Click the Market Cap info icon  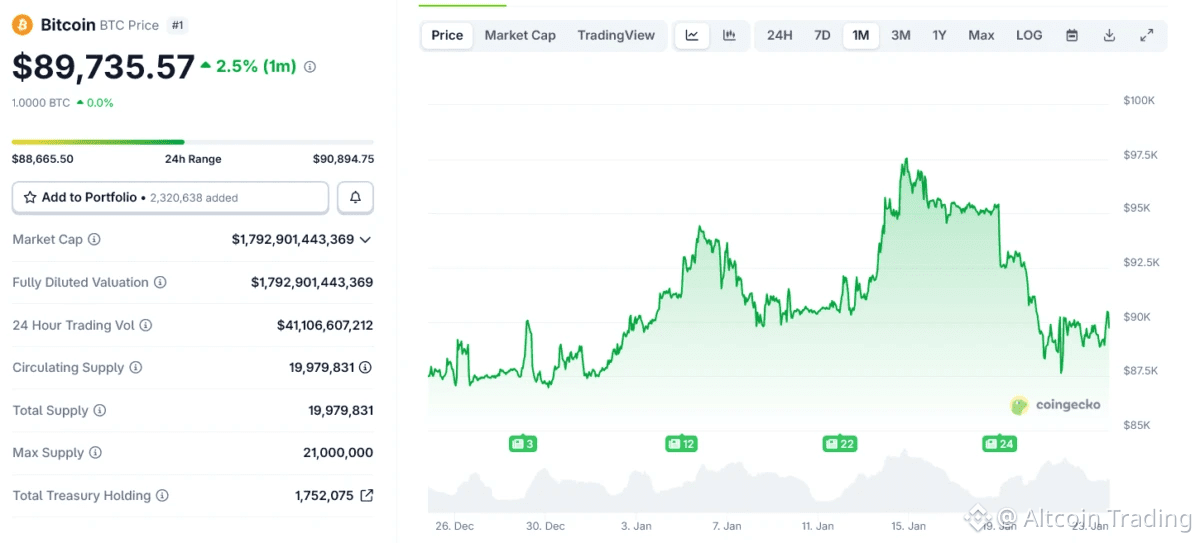(94, 240)
